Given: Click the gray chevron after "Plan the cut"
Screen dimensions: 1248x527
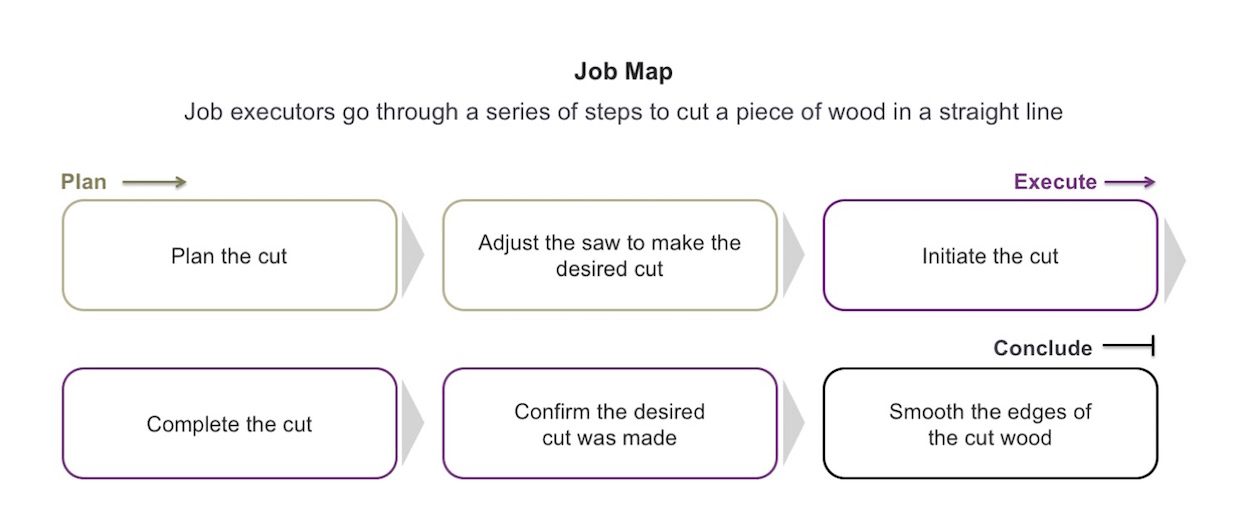Looking at the screenshot, I should point(411,256).
